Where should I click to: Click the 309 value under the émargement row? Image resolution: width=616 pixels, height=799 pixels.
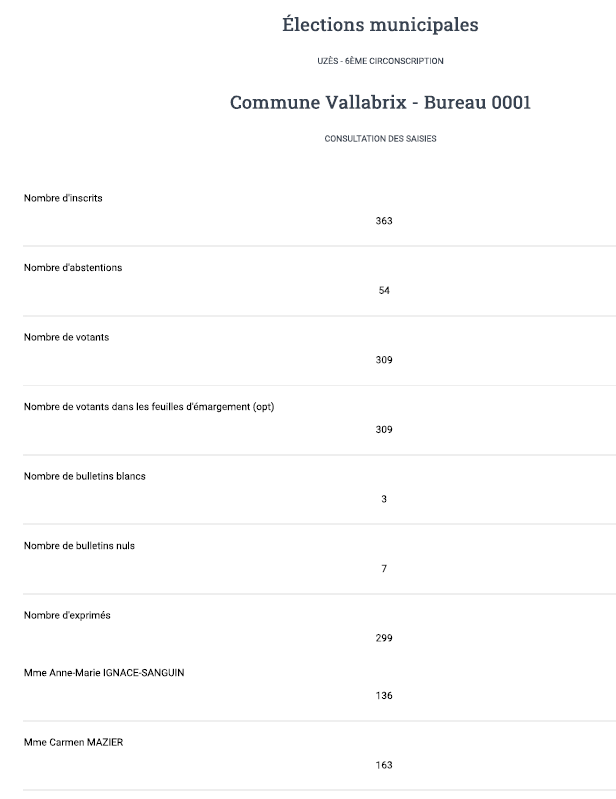384,430
